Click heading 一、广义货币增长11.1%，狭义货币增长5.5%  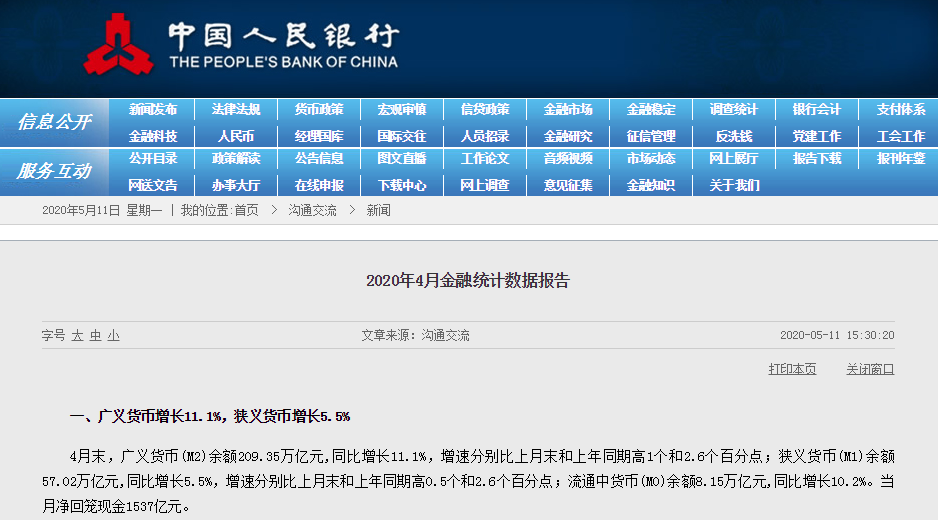(x=209, y=416)
